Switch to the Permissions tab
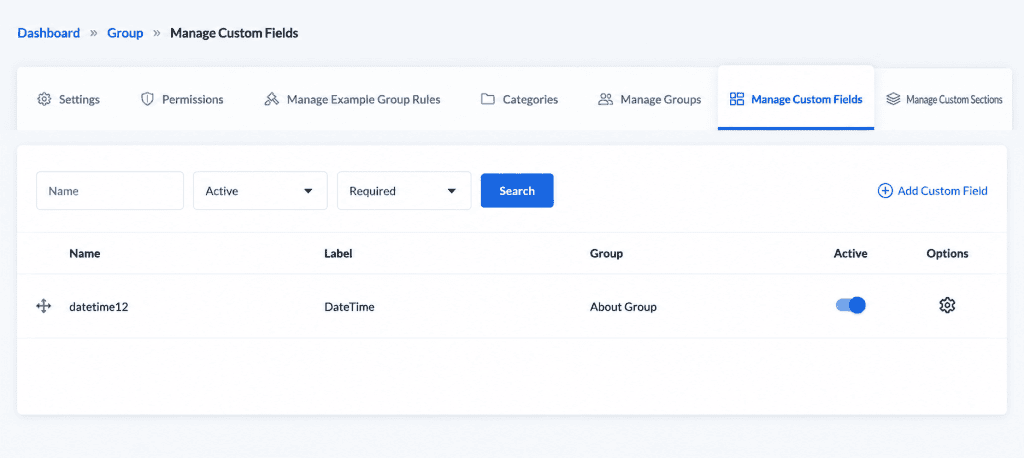This screenshot has height=458, width=1024. [182, 99]
